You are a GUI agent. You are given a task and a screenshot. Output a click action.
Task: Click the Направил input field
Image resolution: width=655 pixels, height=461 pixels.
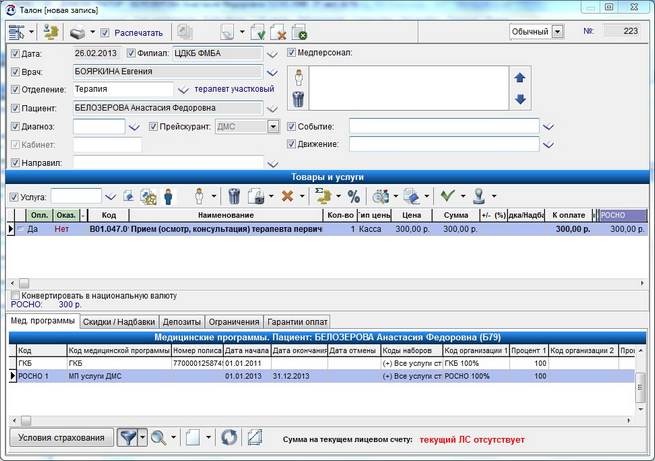[x=168, y=163]
